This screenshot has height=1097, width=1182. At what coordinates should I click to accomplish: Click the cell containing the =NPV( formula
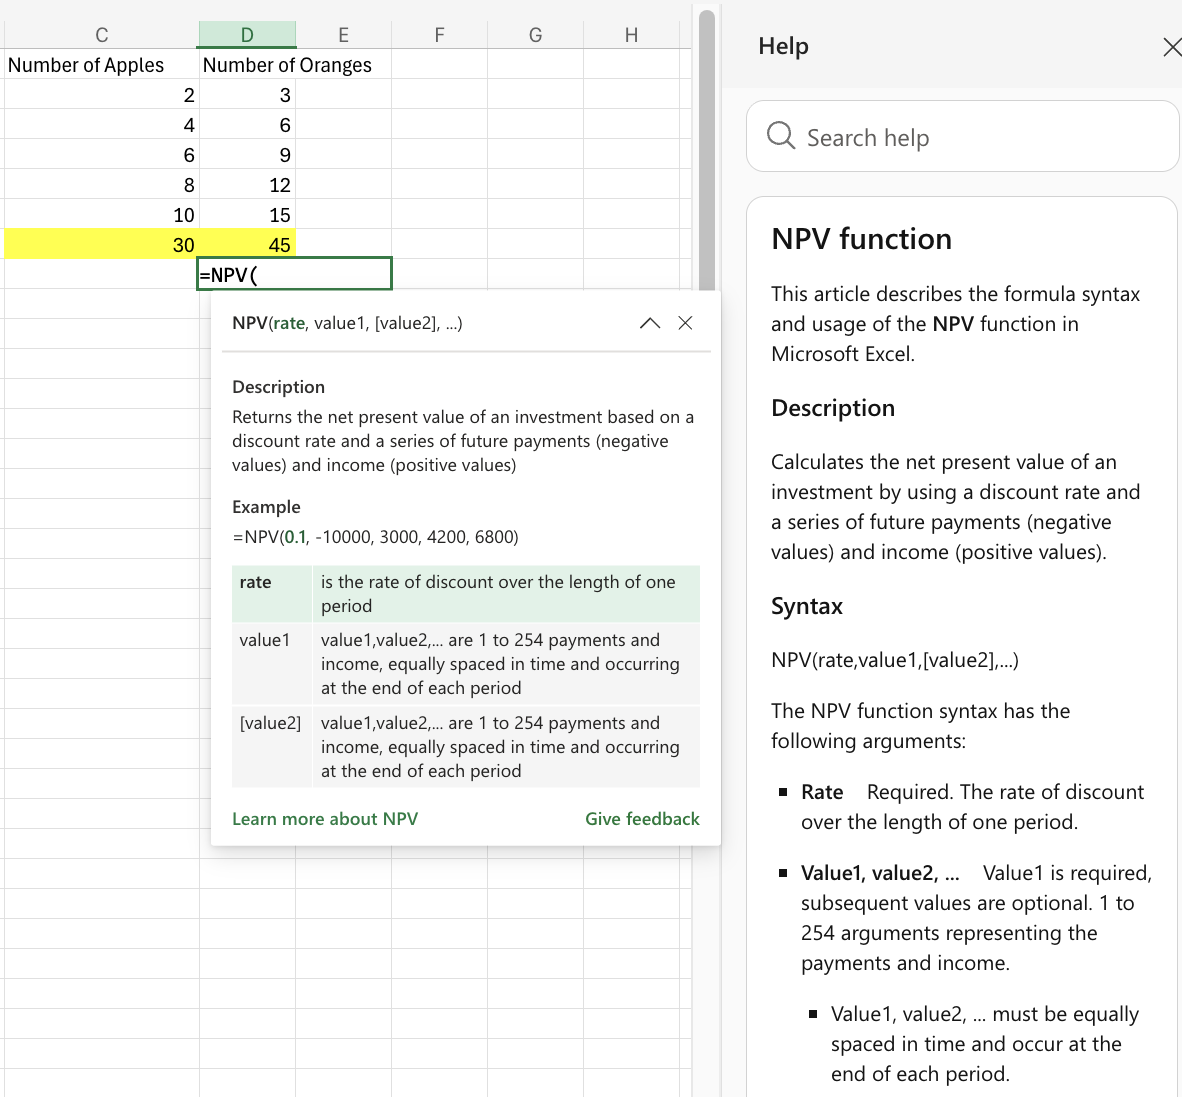click(294, 273)
